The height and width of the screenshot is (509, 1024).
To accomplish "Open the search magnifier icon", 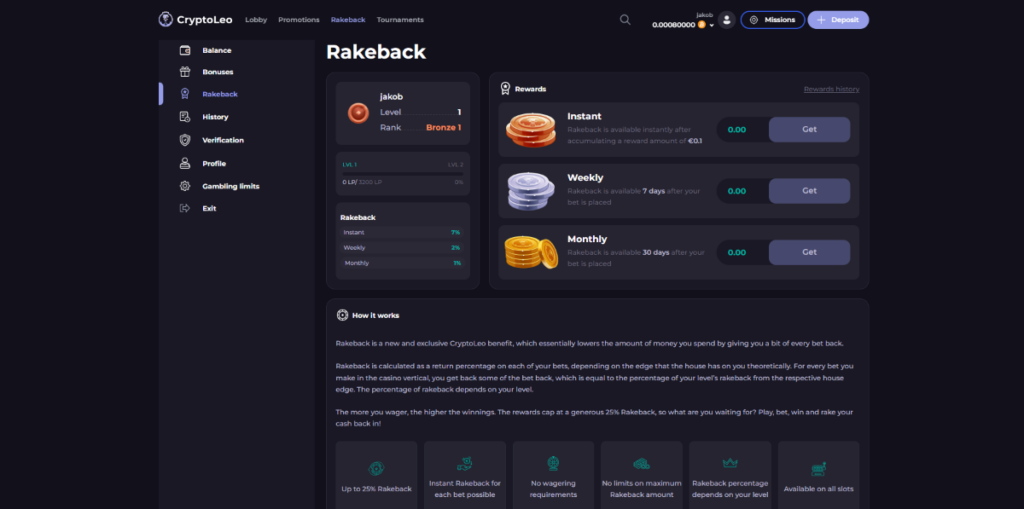I will (x=625, y=20).
